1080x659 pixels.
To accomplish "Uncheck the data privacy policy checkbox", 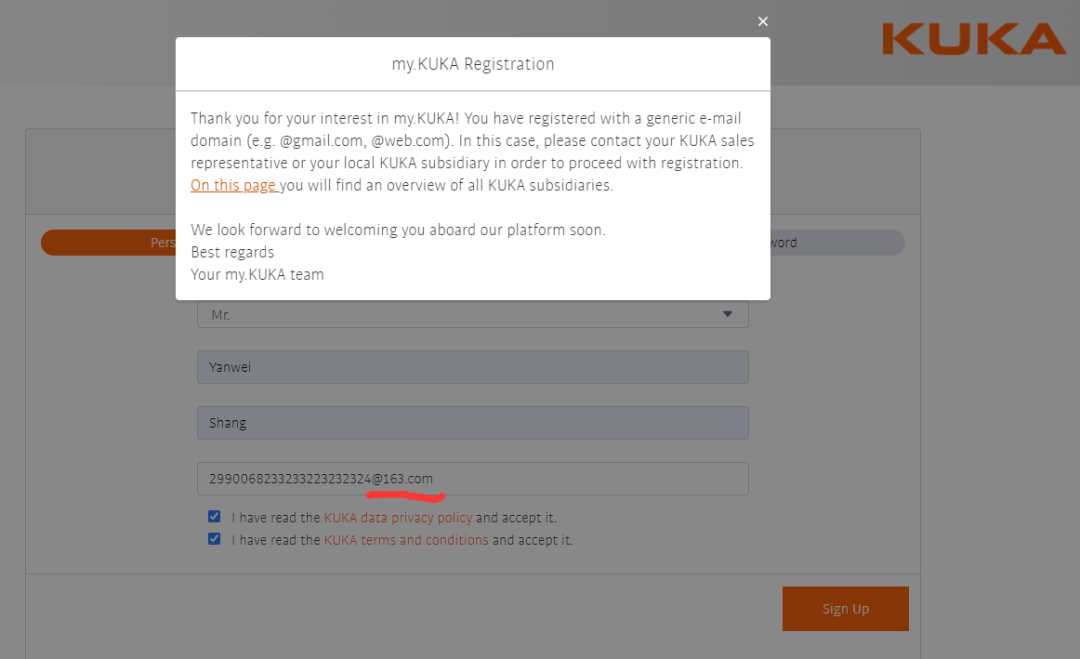I will tap(214, 516).
